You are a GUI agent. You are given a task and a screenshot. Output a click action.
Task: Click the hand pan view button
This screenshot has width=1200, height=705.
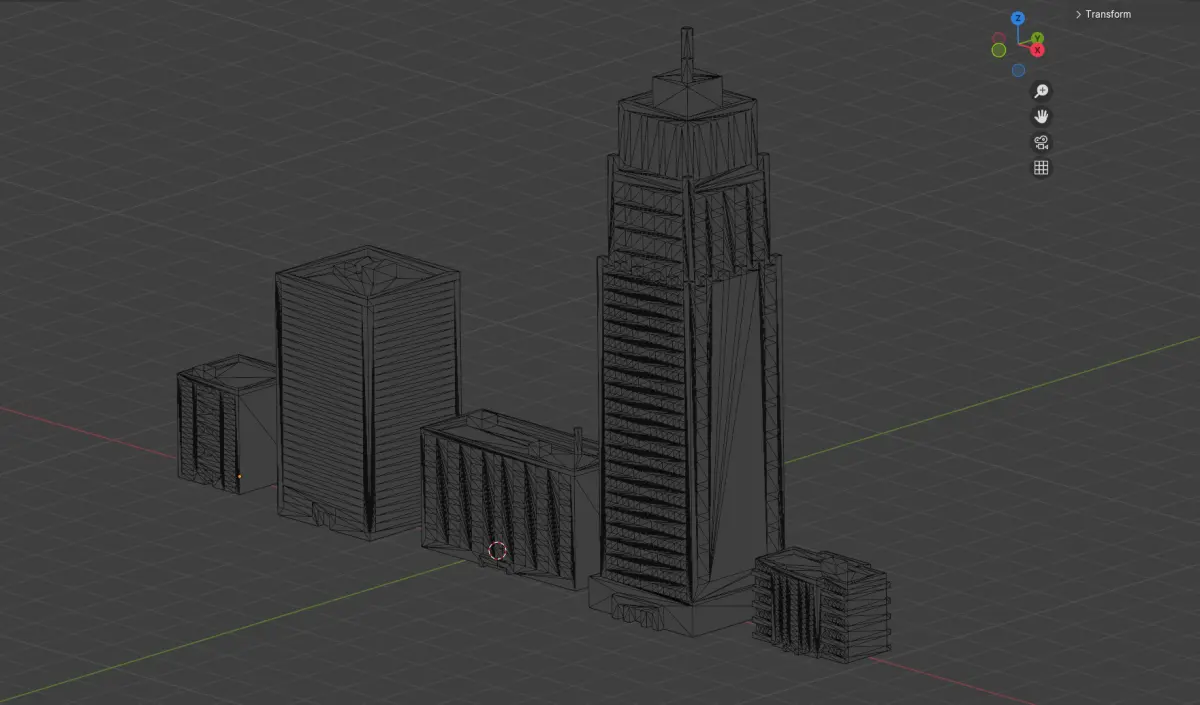tap(1041, 116)
